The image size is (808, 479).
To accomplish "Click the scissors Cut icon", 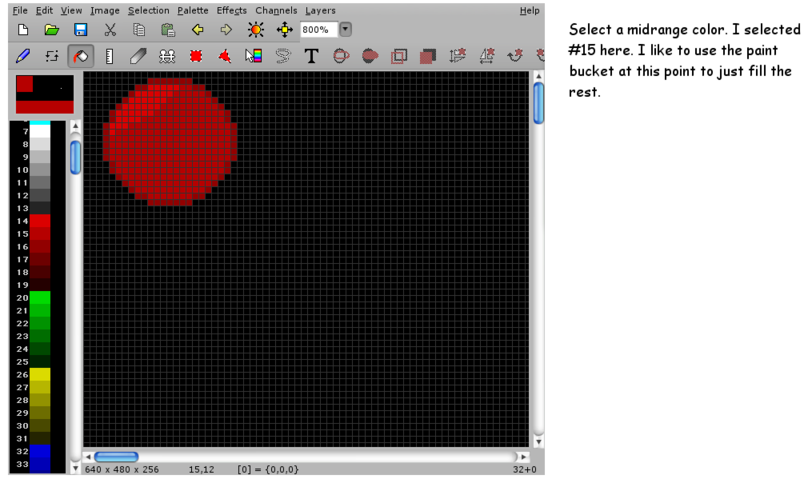I will (x=110, y=30).
